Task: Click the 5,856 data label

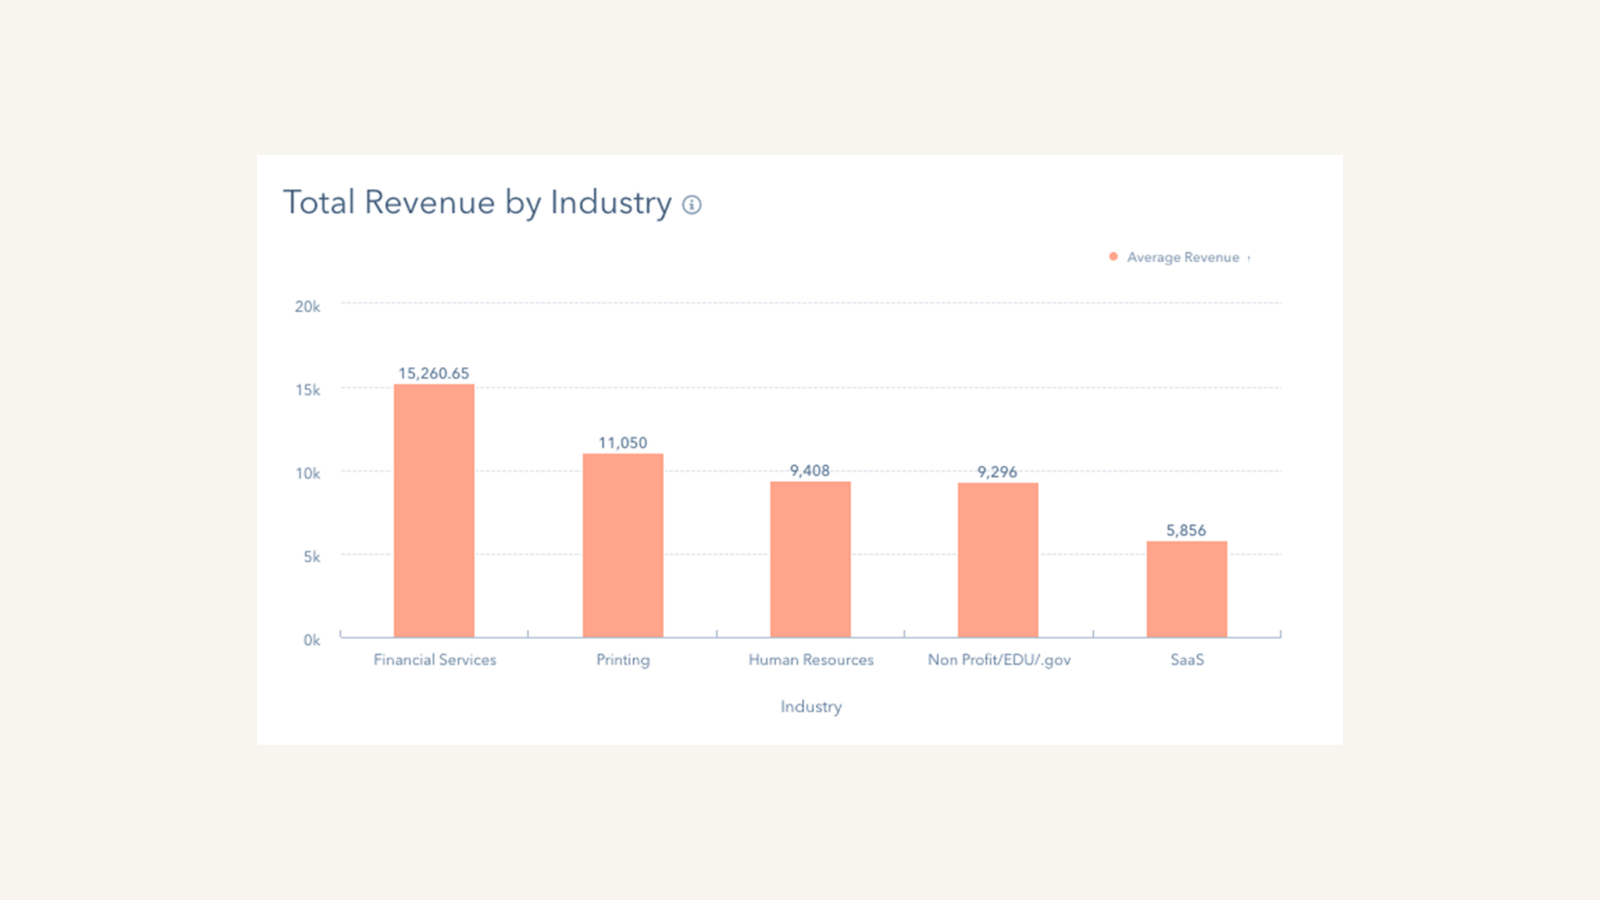Action: click(x=1186, y=530)
